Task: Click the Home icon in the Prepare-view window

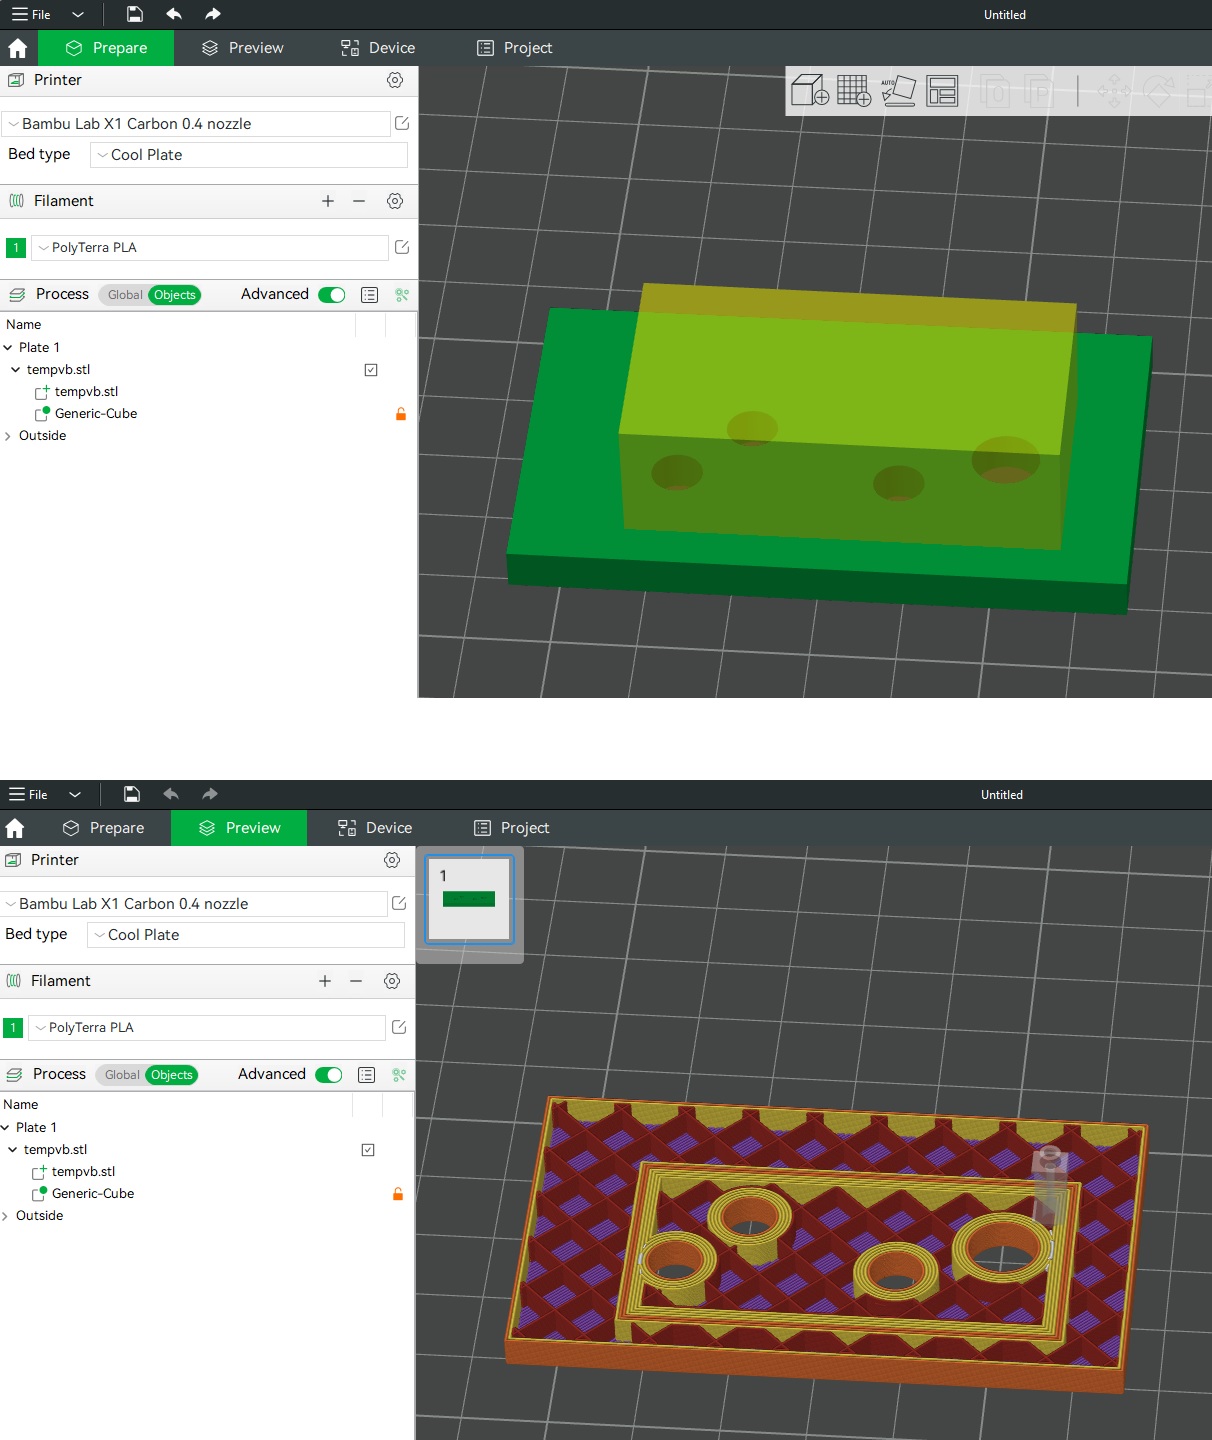Action: click(x=17, y=48)
